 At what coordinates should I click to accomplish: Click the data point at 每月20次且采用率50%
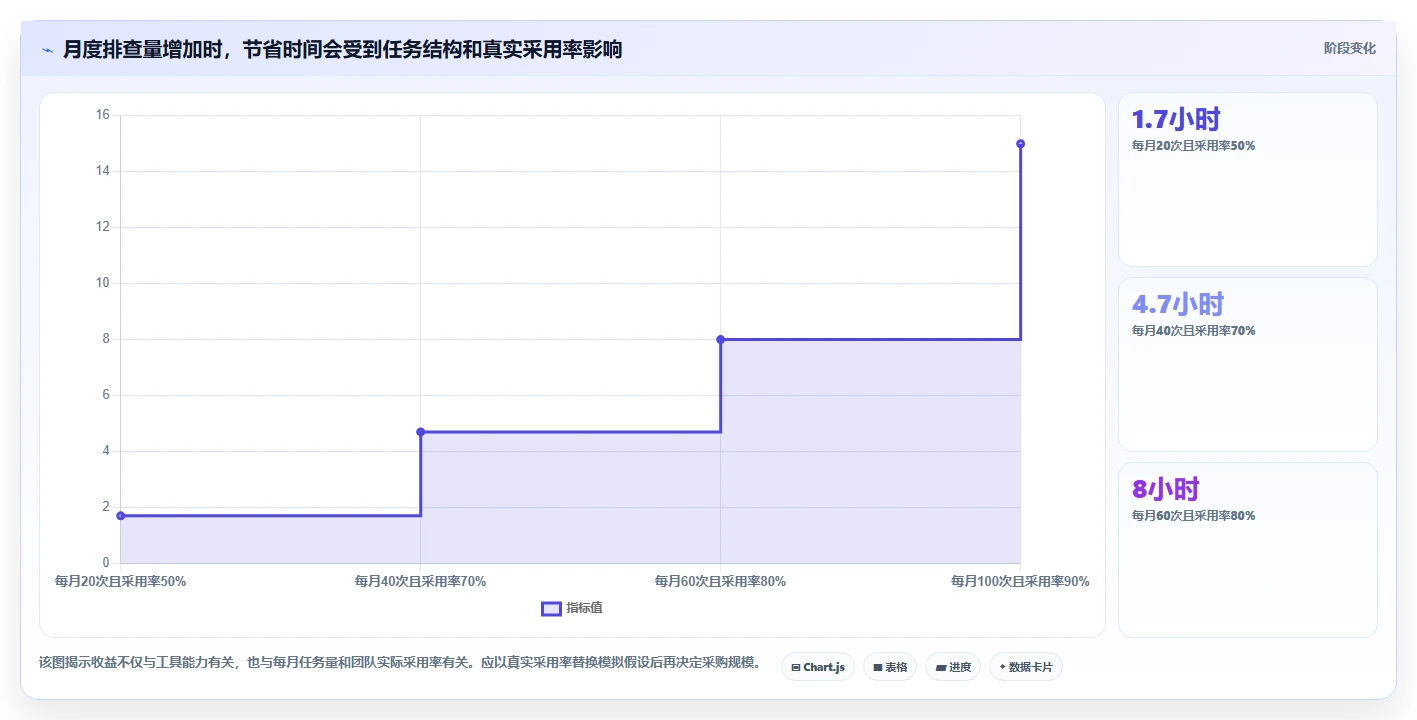click(x=121, y=516)
